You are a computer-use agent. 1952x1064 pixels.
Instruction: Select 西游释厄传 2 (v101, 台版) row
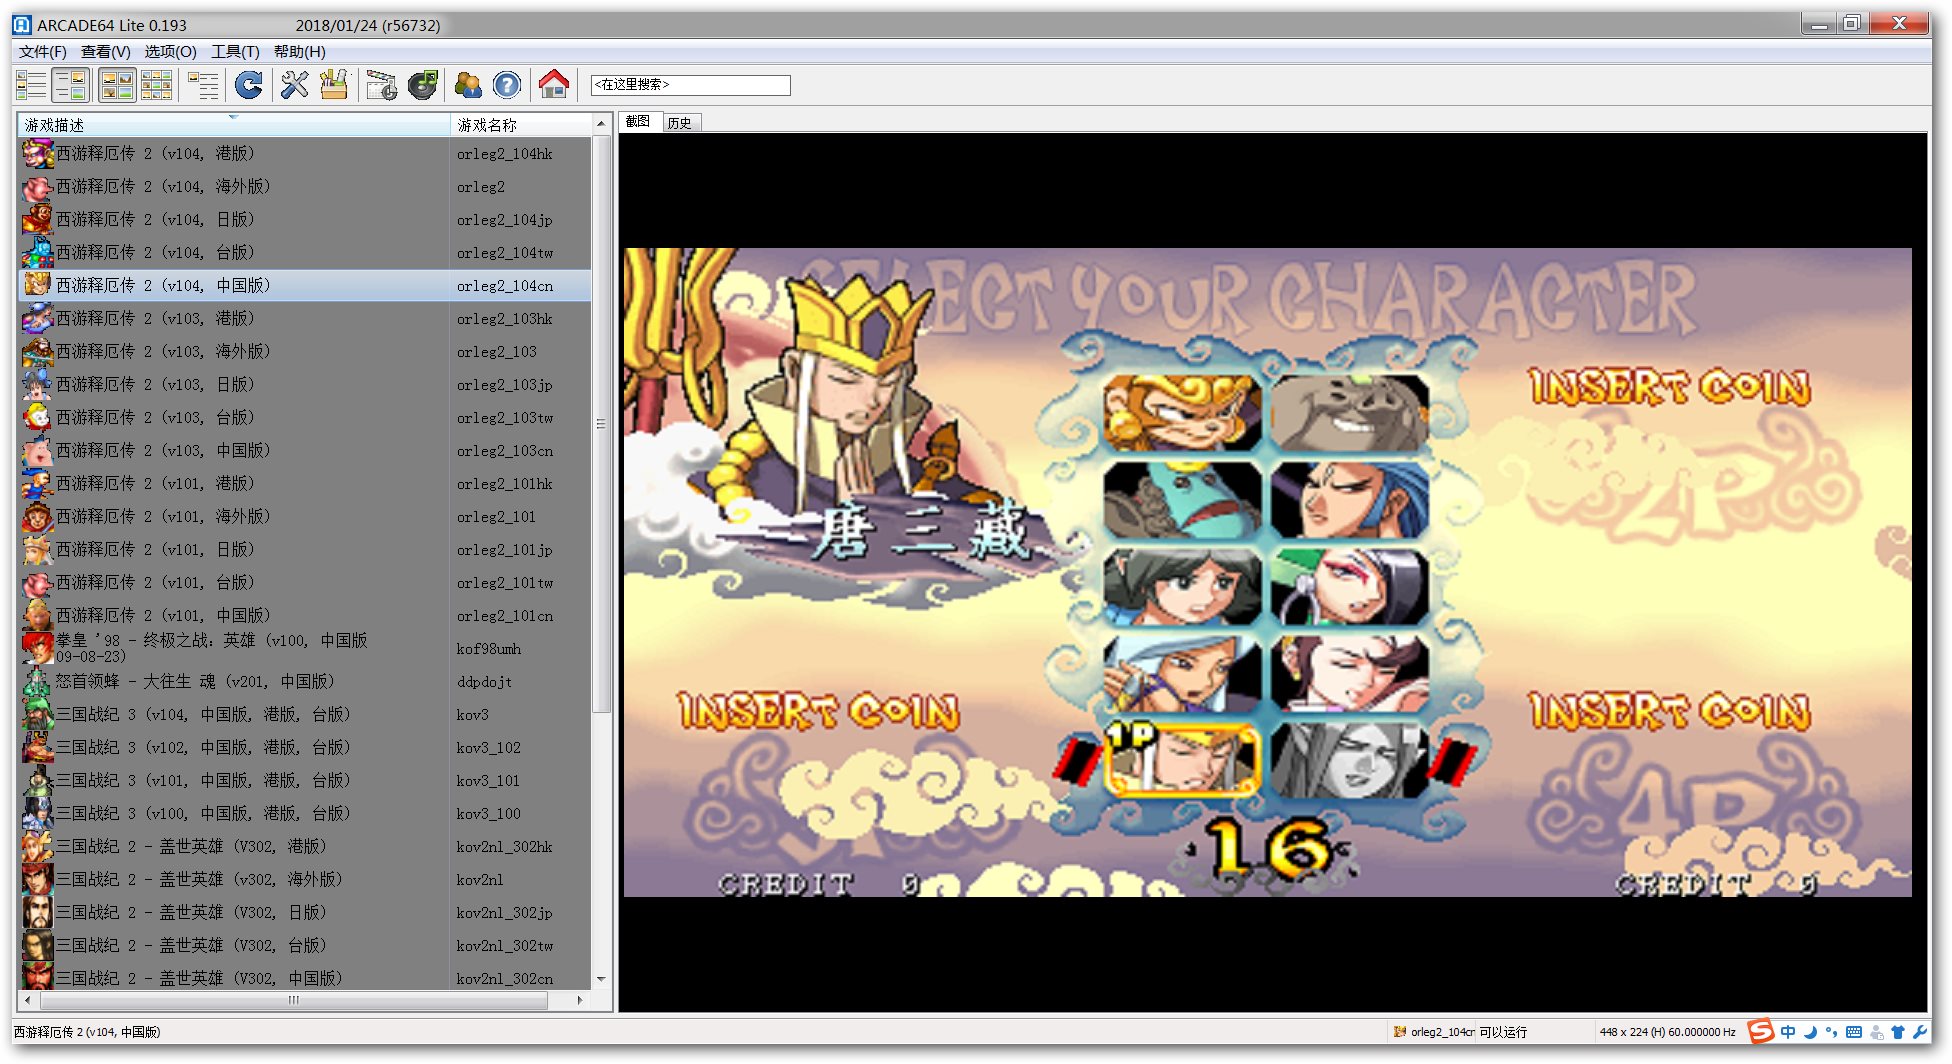pos(305,583)
